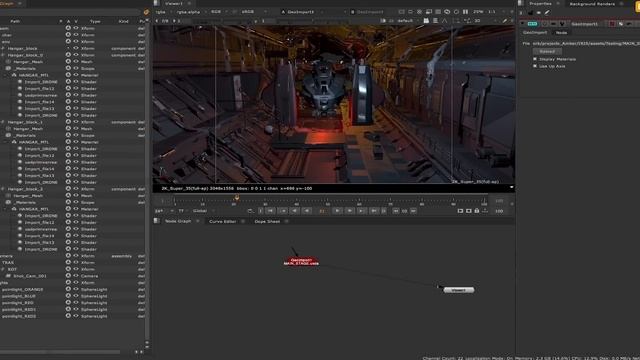Click the Reload button in properties

pos(547,51)
